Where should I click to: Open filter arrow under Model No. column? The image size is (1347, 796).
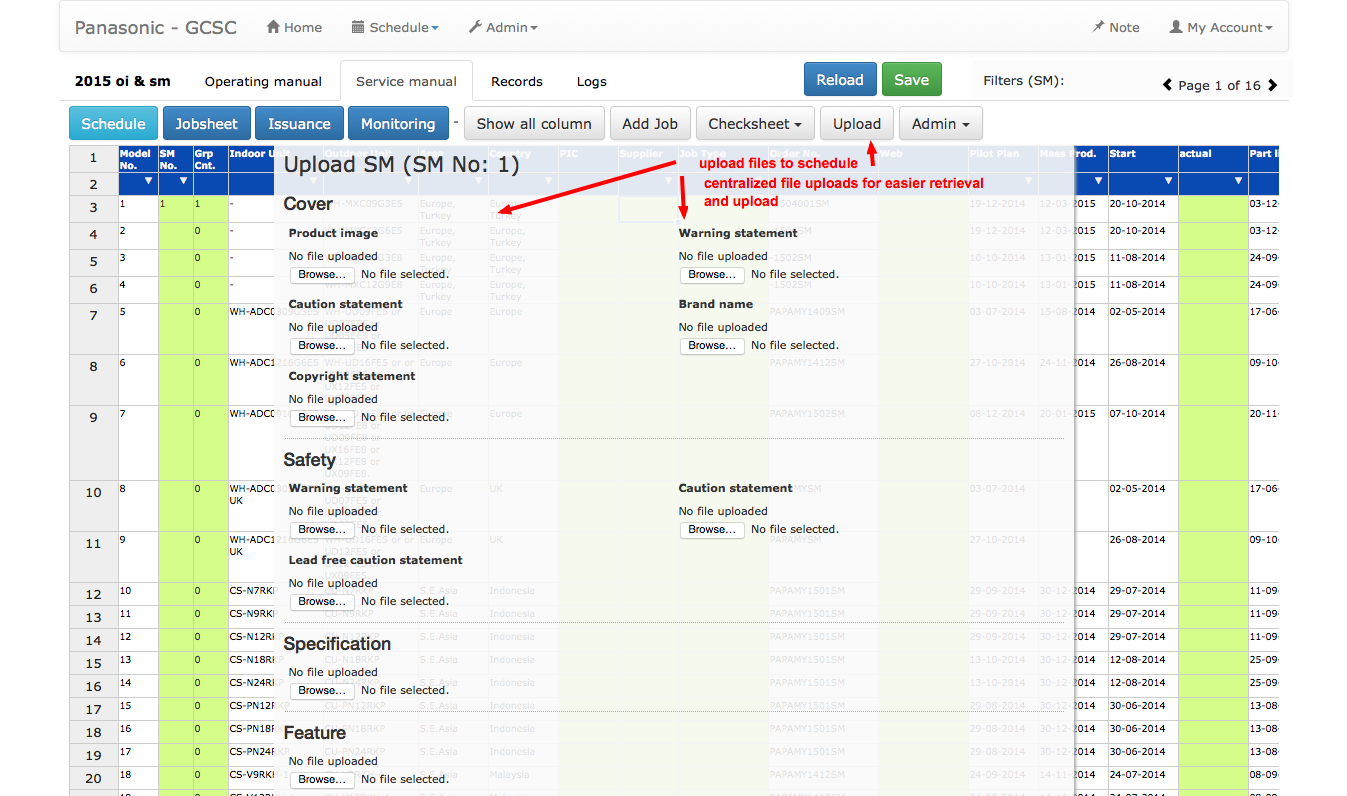tap(149, 182)
